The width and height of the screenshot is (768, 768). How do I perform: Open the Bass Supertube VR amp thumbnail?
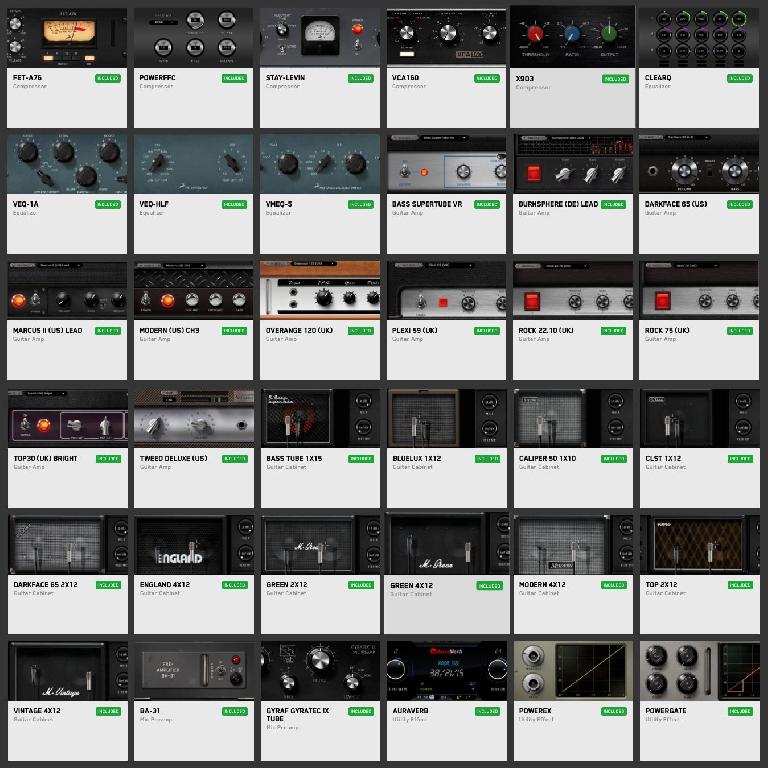pos(446,164)
